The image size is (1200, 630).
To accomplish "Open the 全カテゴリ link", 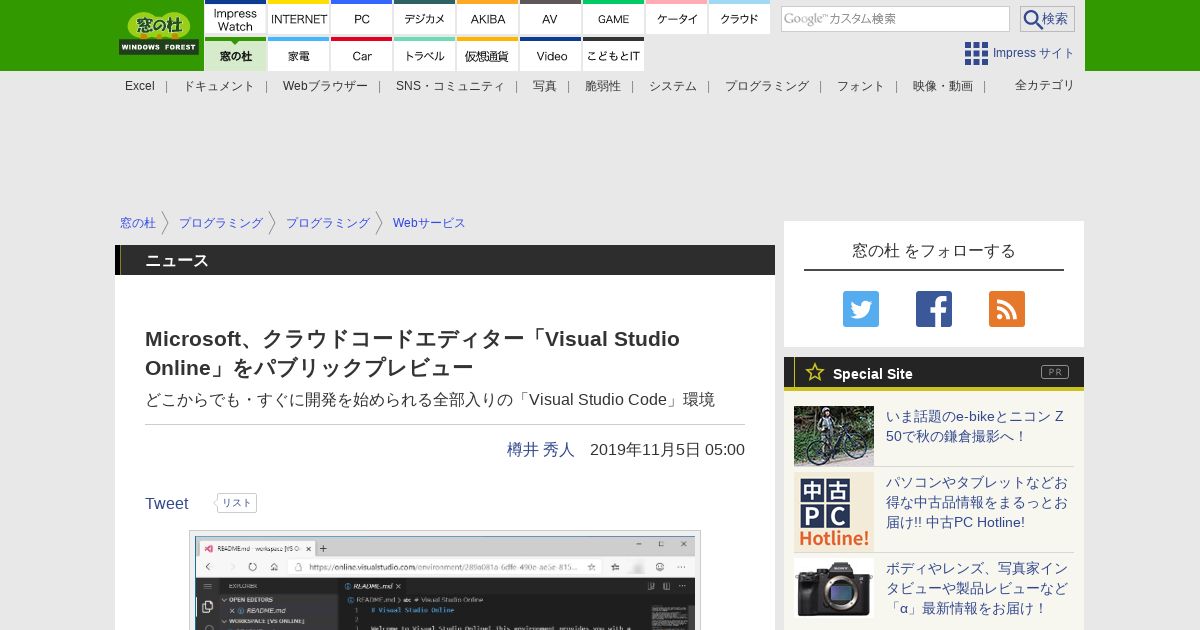I will 1045,85.
